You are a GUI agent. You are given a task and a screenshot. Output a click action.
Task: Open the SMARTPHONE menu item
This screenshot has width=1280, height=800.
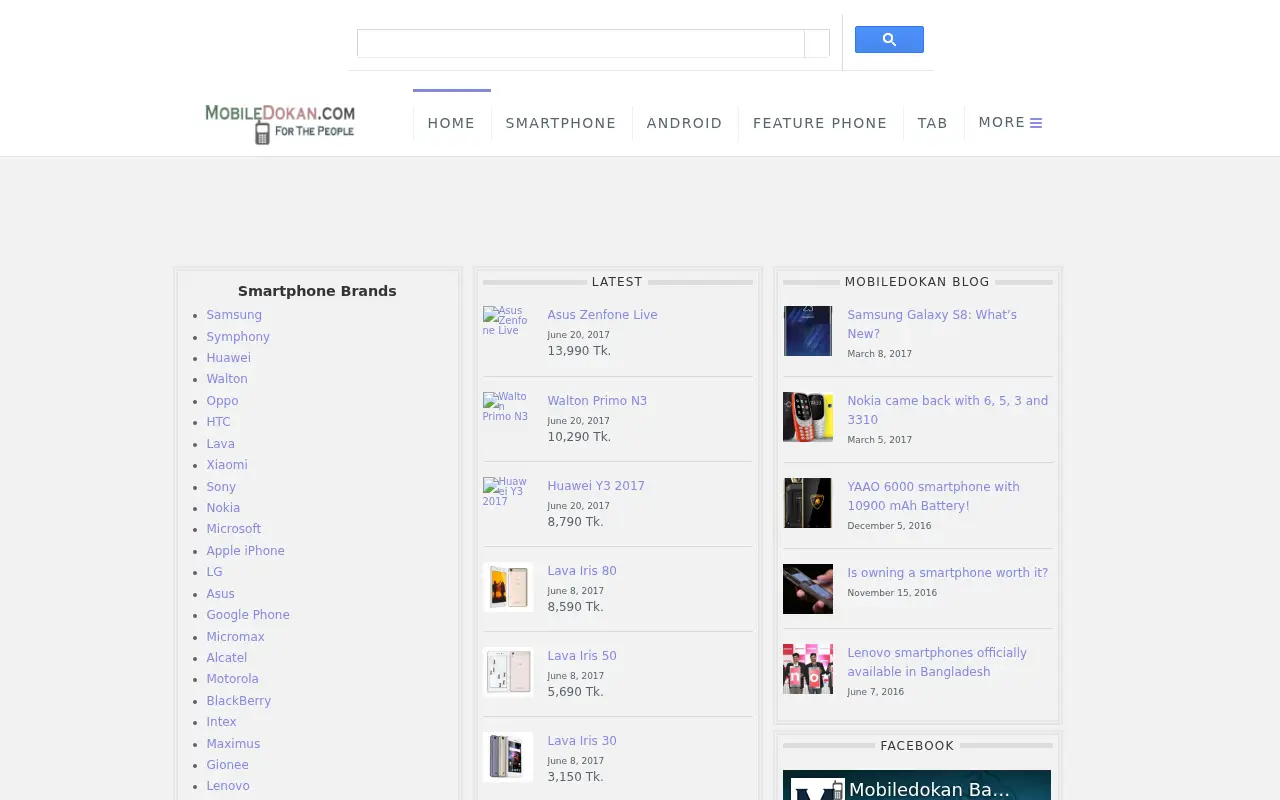pyautogui.click(x=561, y=123)
